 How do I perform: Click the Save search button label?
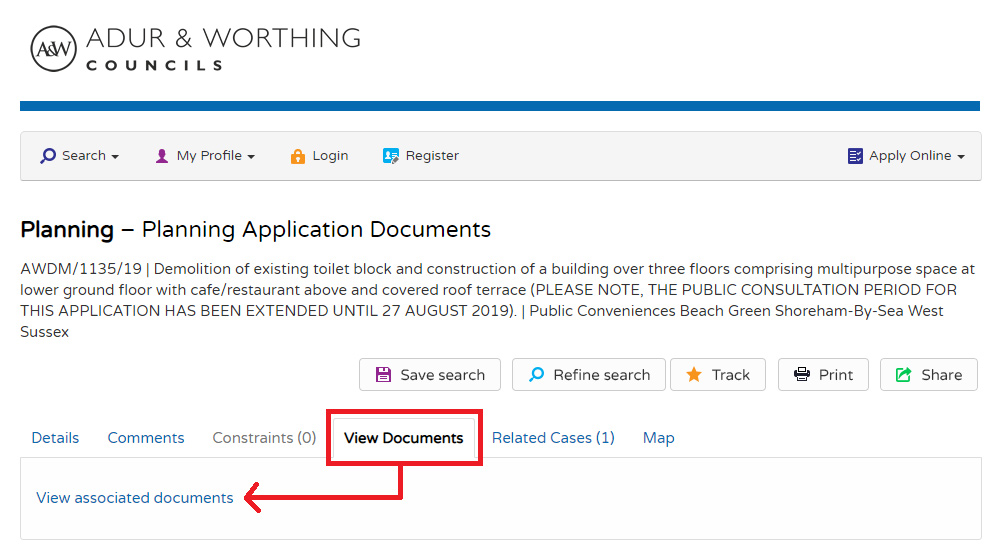tap(442, 375)
